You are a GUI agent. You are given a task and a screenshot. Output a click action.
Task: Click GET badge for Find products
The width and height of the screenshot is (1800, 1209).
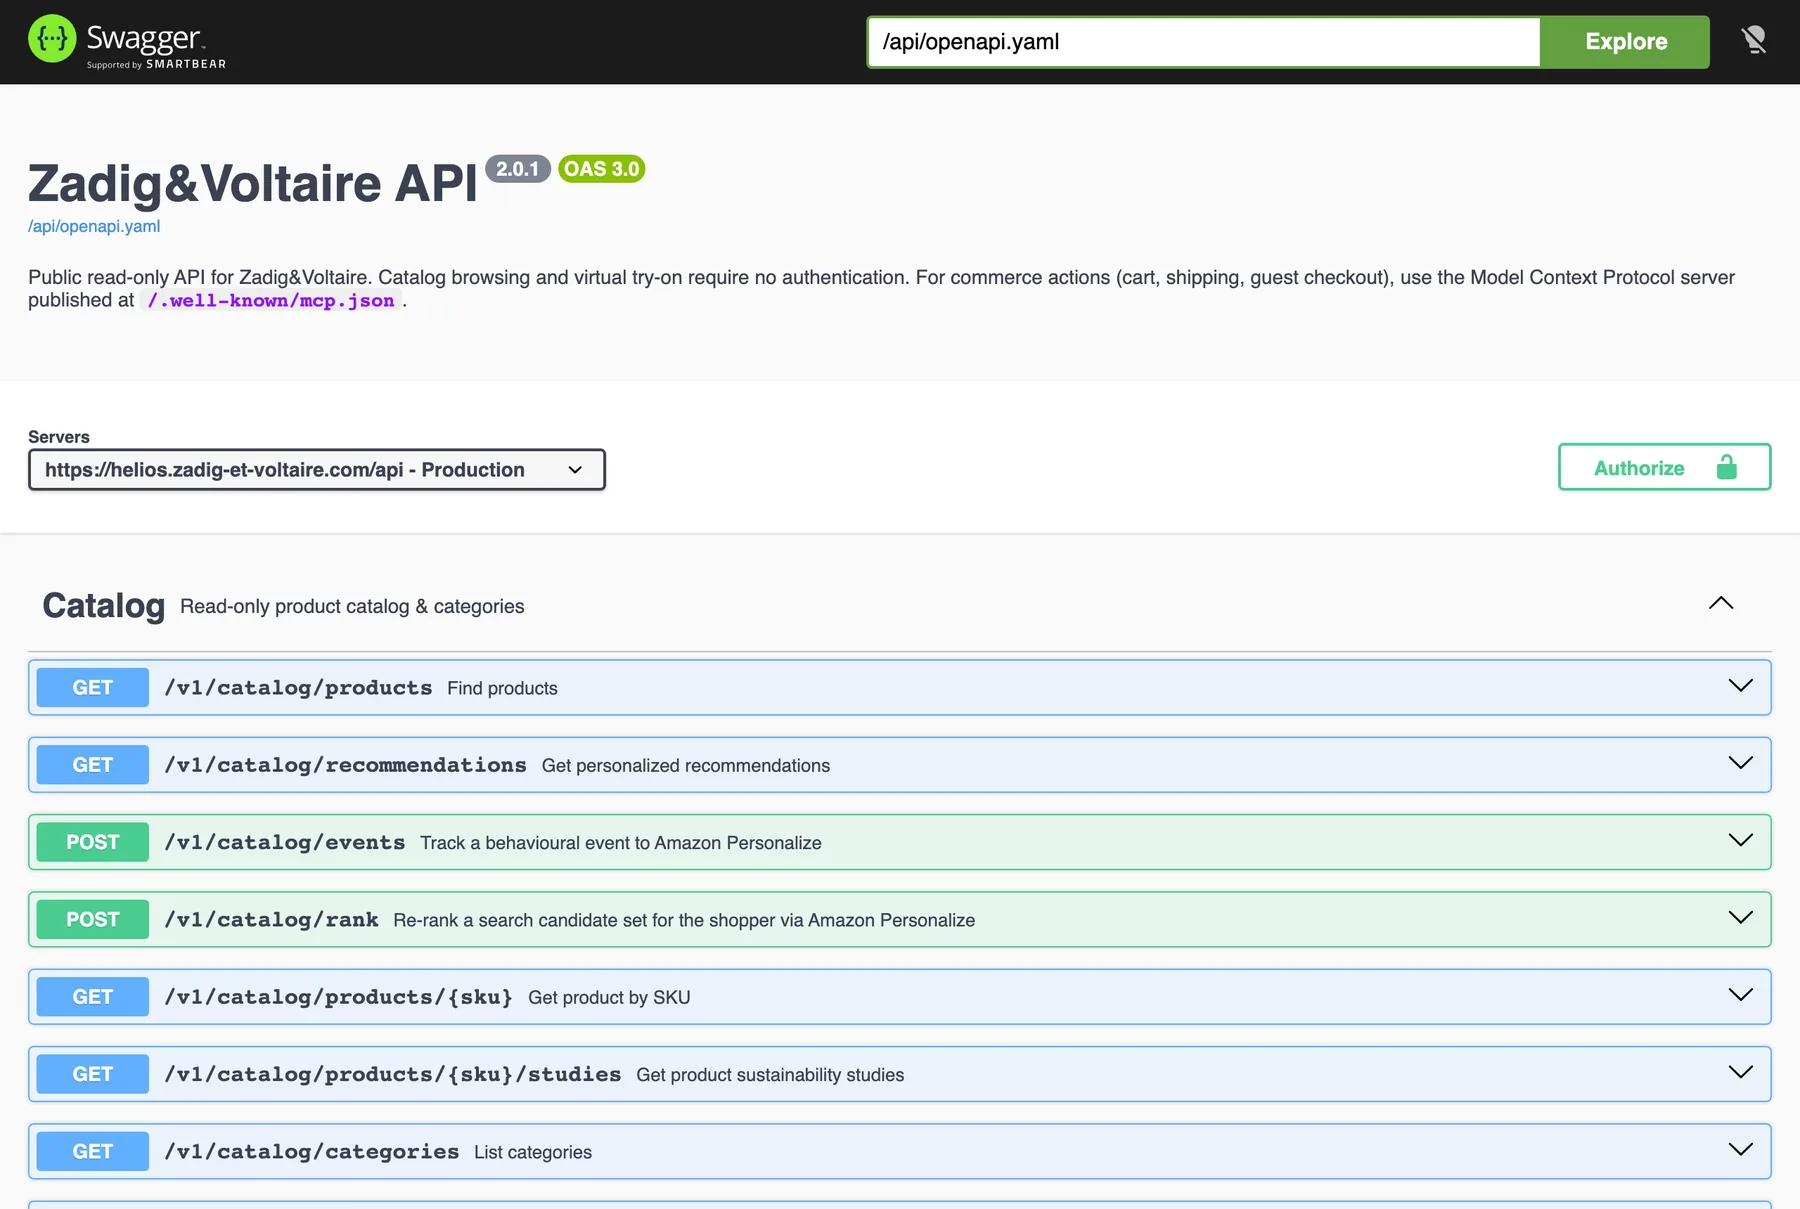[93, 688]
